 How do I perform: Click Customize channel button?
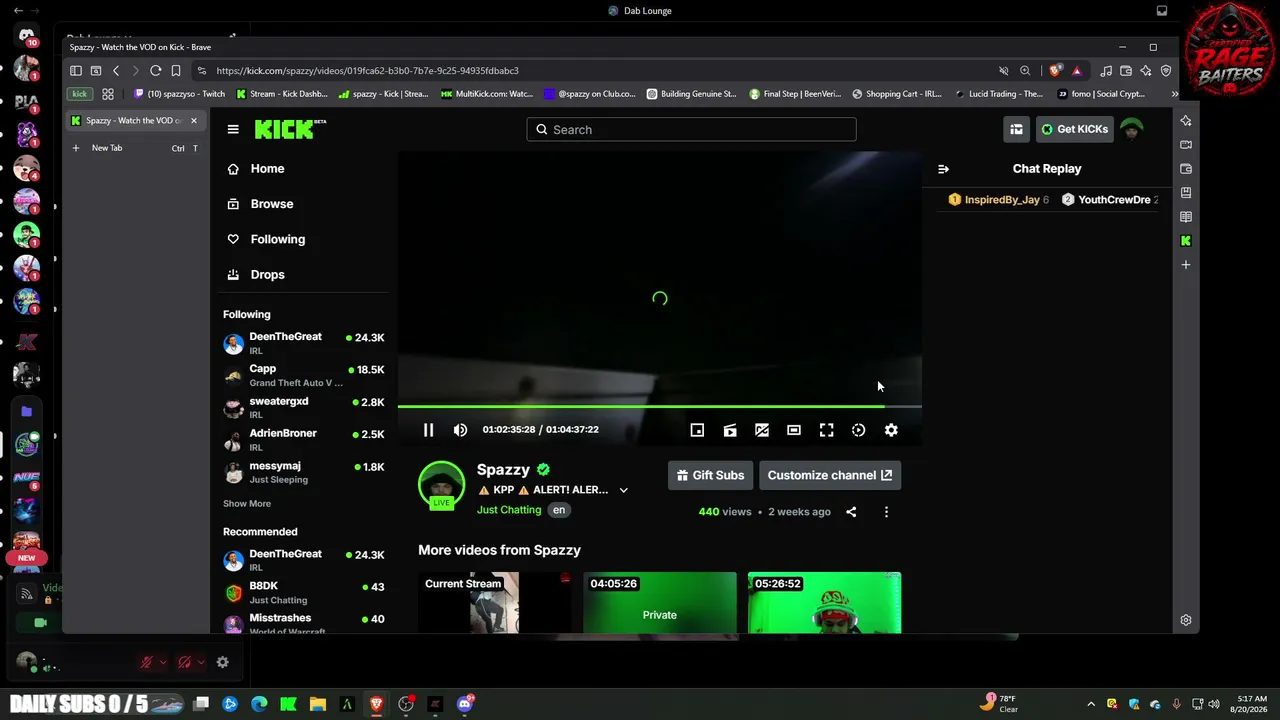830,475
